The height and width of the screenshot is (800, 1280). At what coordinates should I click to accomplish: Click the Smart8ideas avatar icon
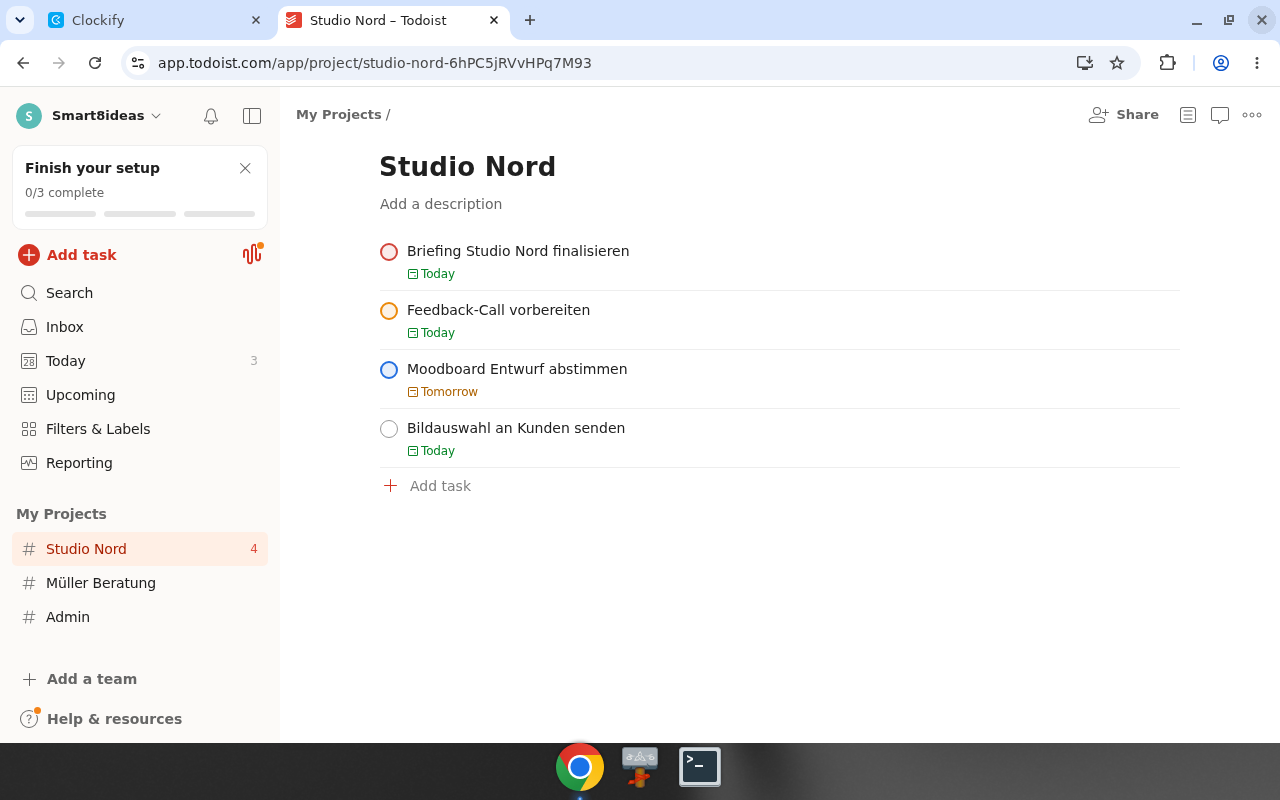tap(29, 116)
